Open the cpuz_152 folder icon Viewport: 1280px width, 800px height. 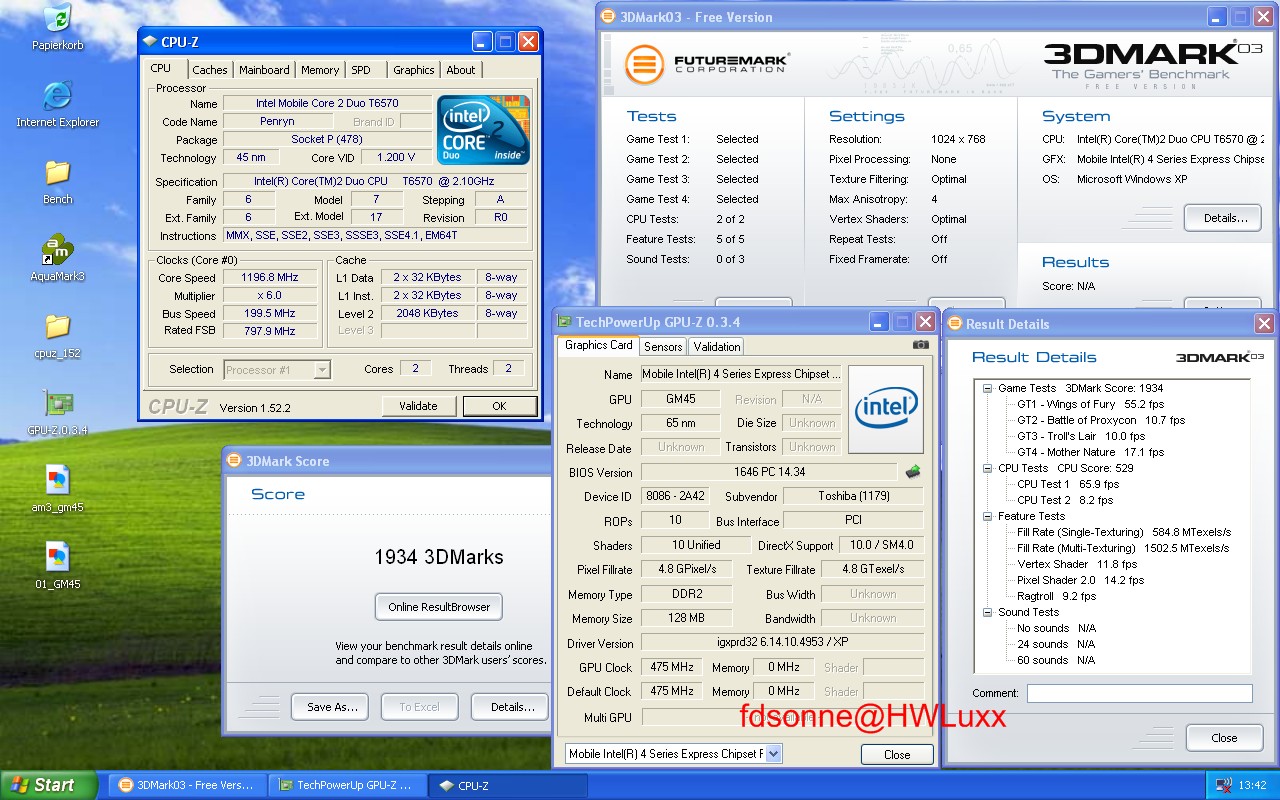(57, 335)
